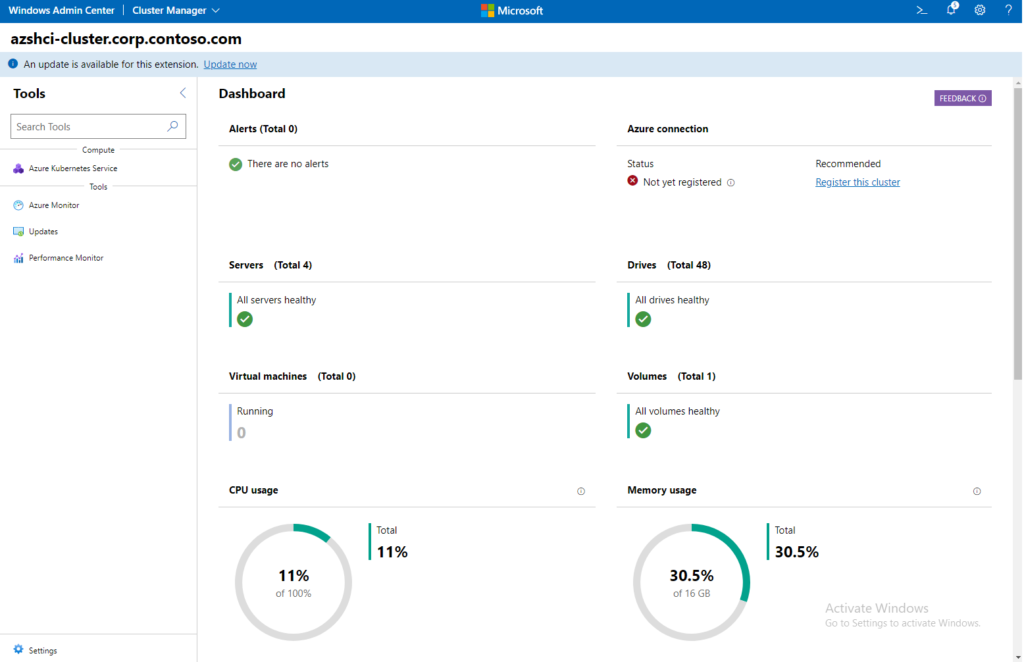The width and height of the screenshot is (1024, 662).
Task: Open the settings gear in header
Action: tap(980, 10)
